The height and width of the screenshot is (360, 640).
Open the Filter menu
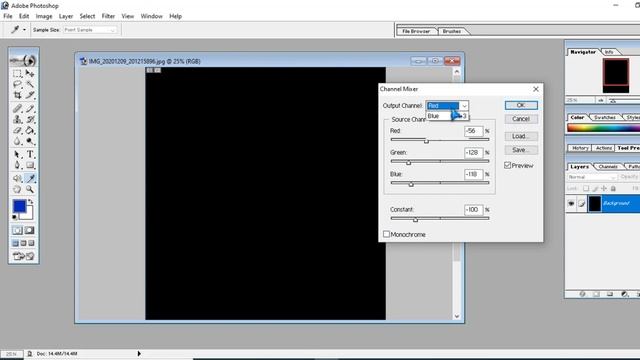(108, 16)
